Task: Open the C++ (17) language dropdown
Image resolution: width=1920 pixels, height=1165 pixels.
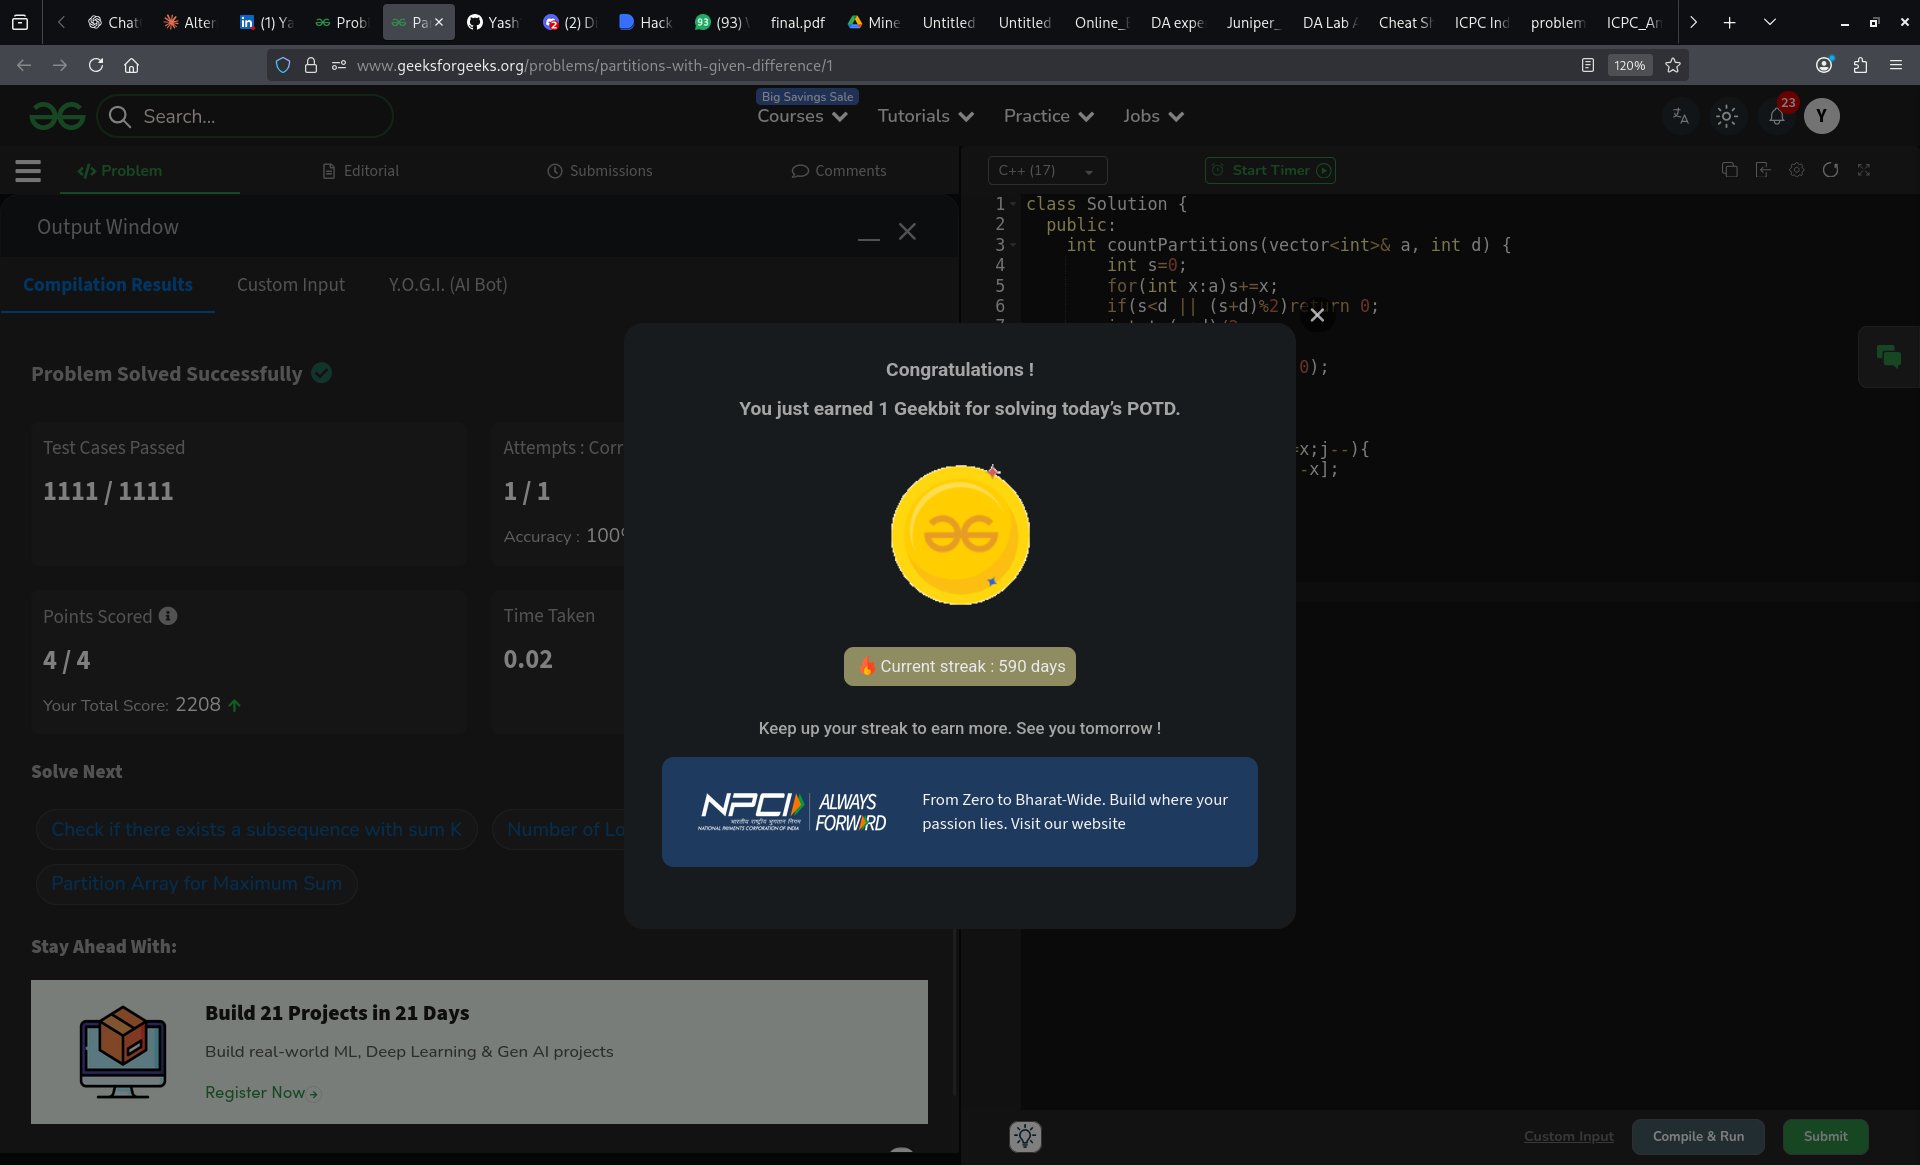Action: [1046, 171]
